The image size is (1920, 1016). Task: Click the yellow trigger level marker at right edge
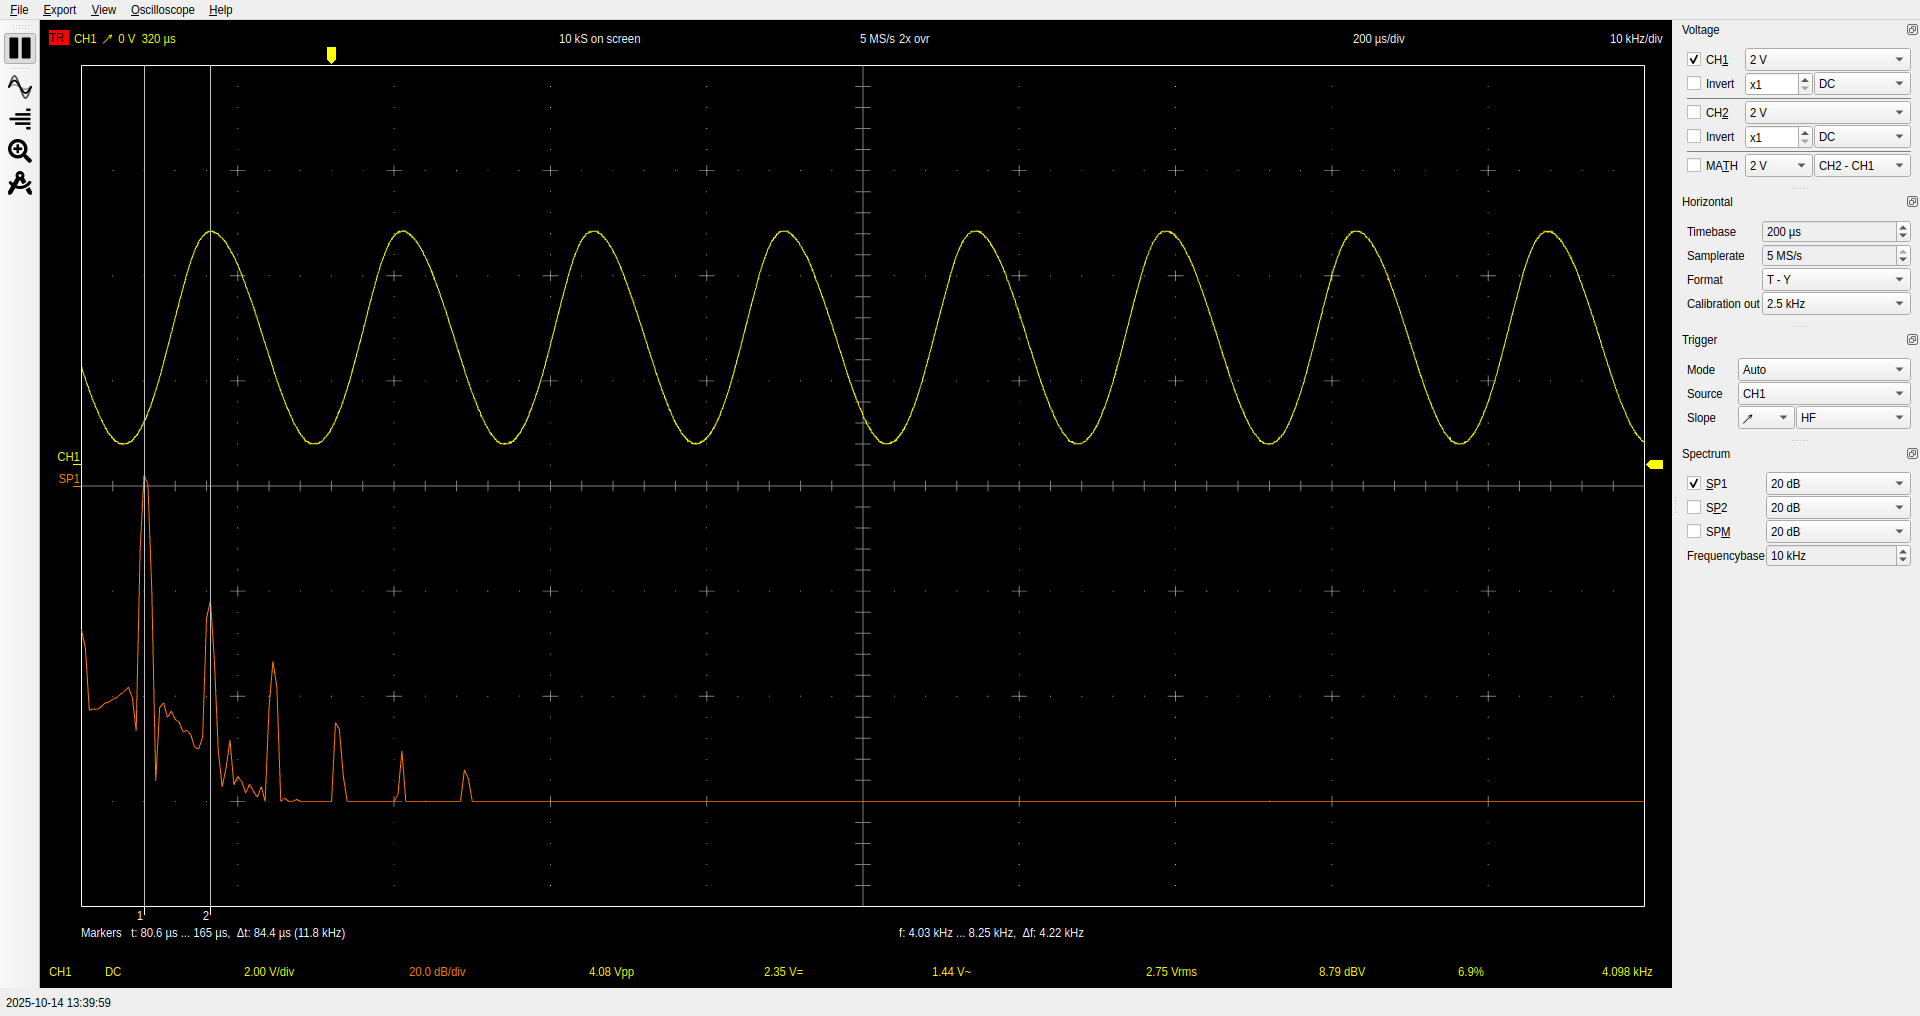(1655, 464)
